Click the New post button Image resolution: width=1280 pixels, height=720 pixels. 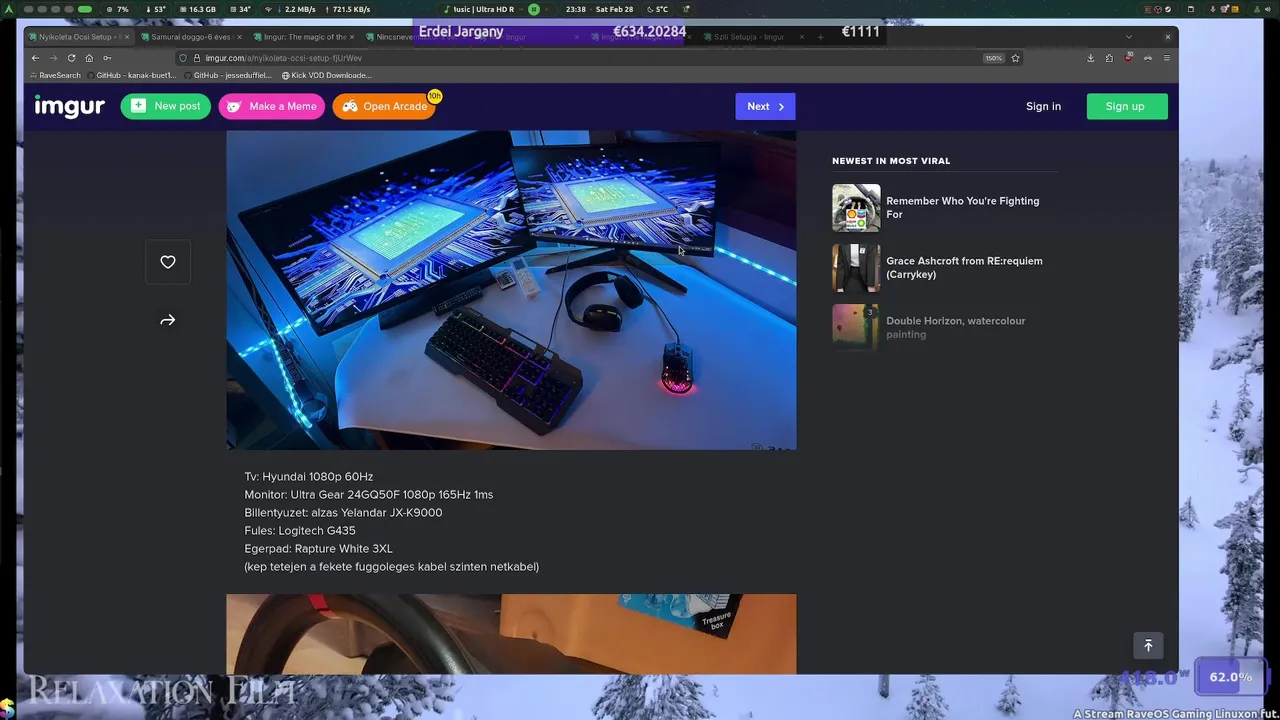165,106
